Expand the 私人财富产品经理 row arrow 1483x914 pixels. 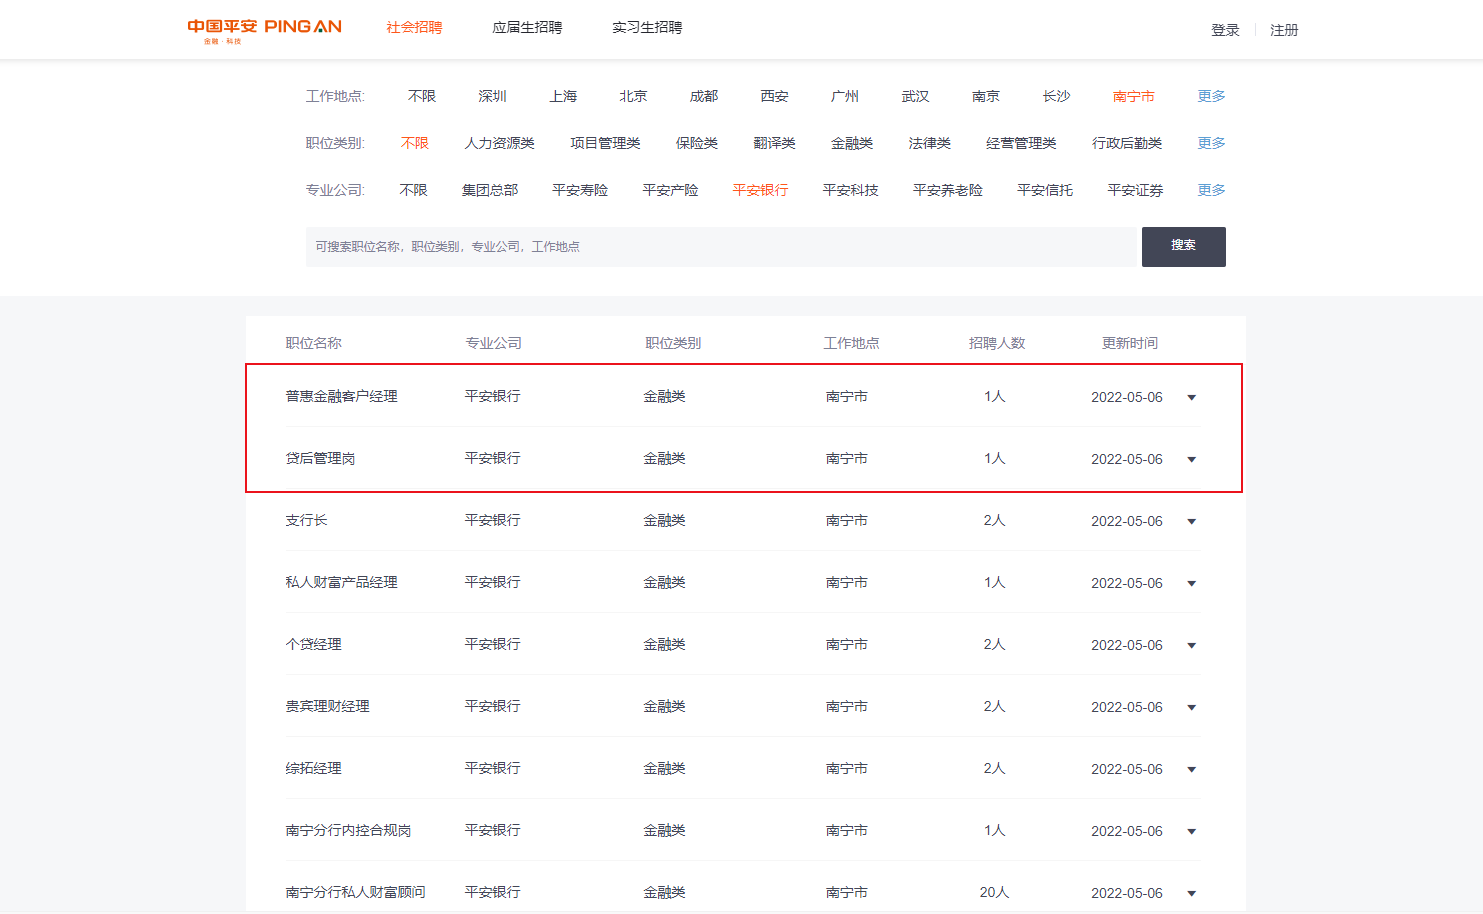click(1191, 584)
